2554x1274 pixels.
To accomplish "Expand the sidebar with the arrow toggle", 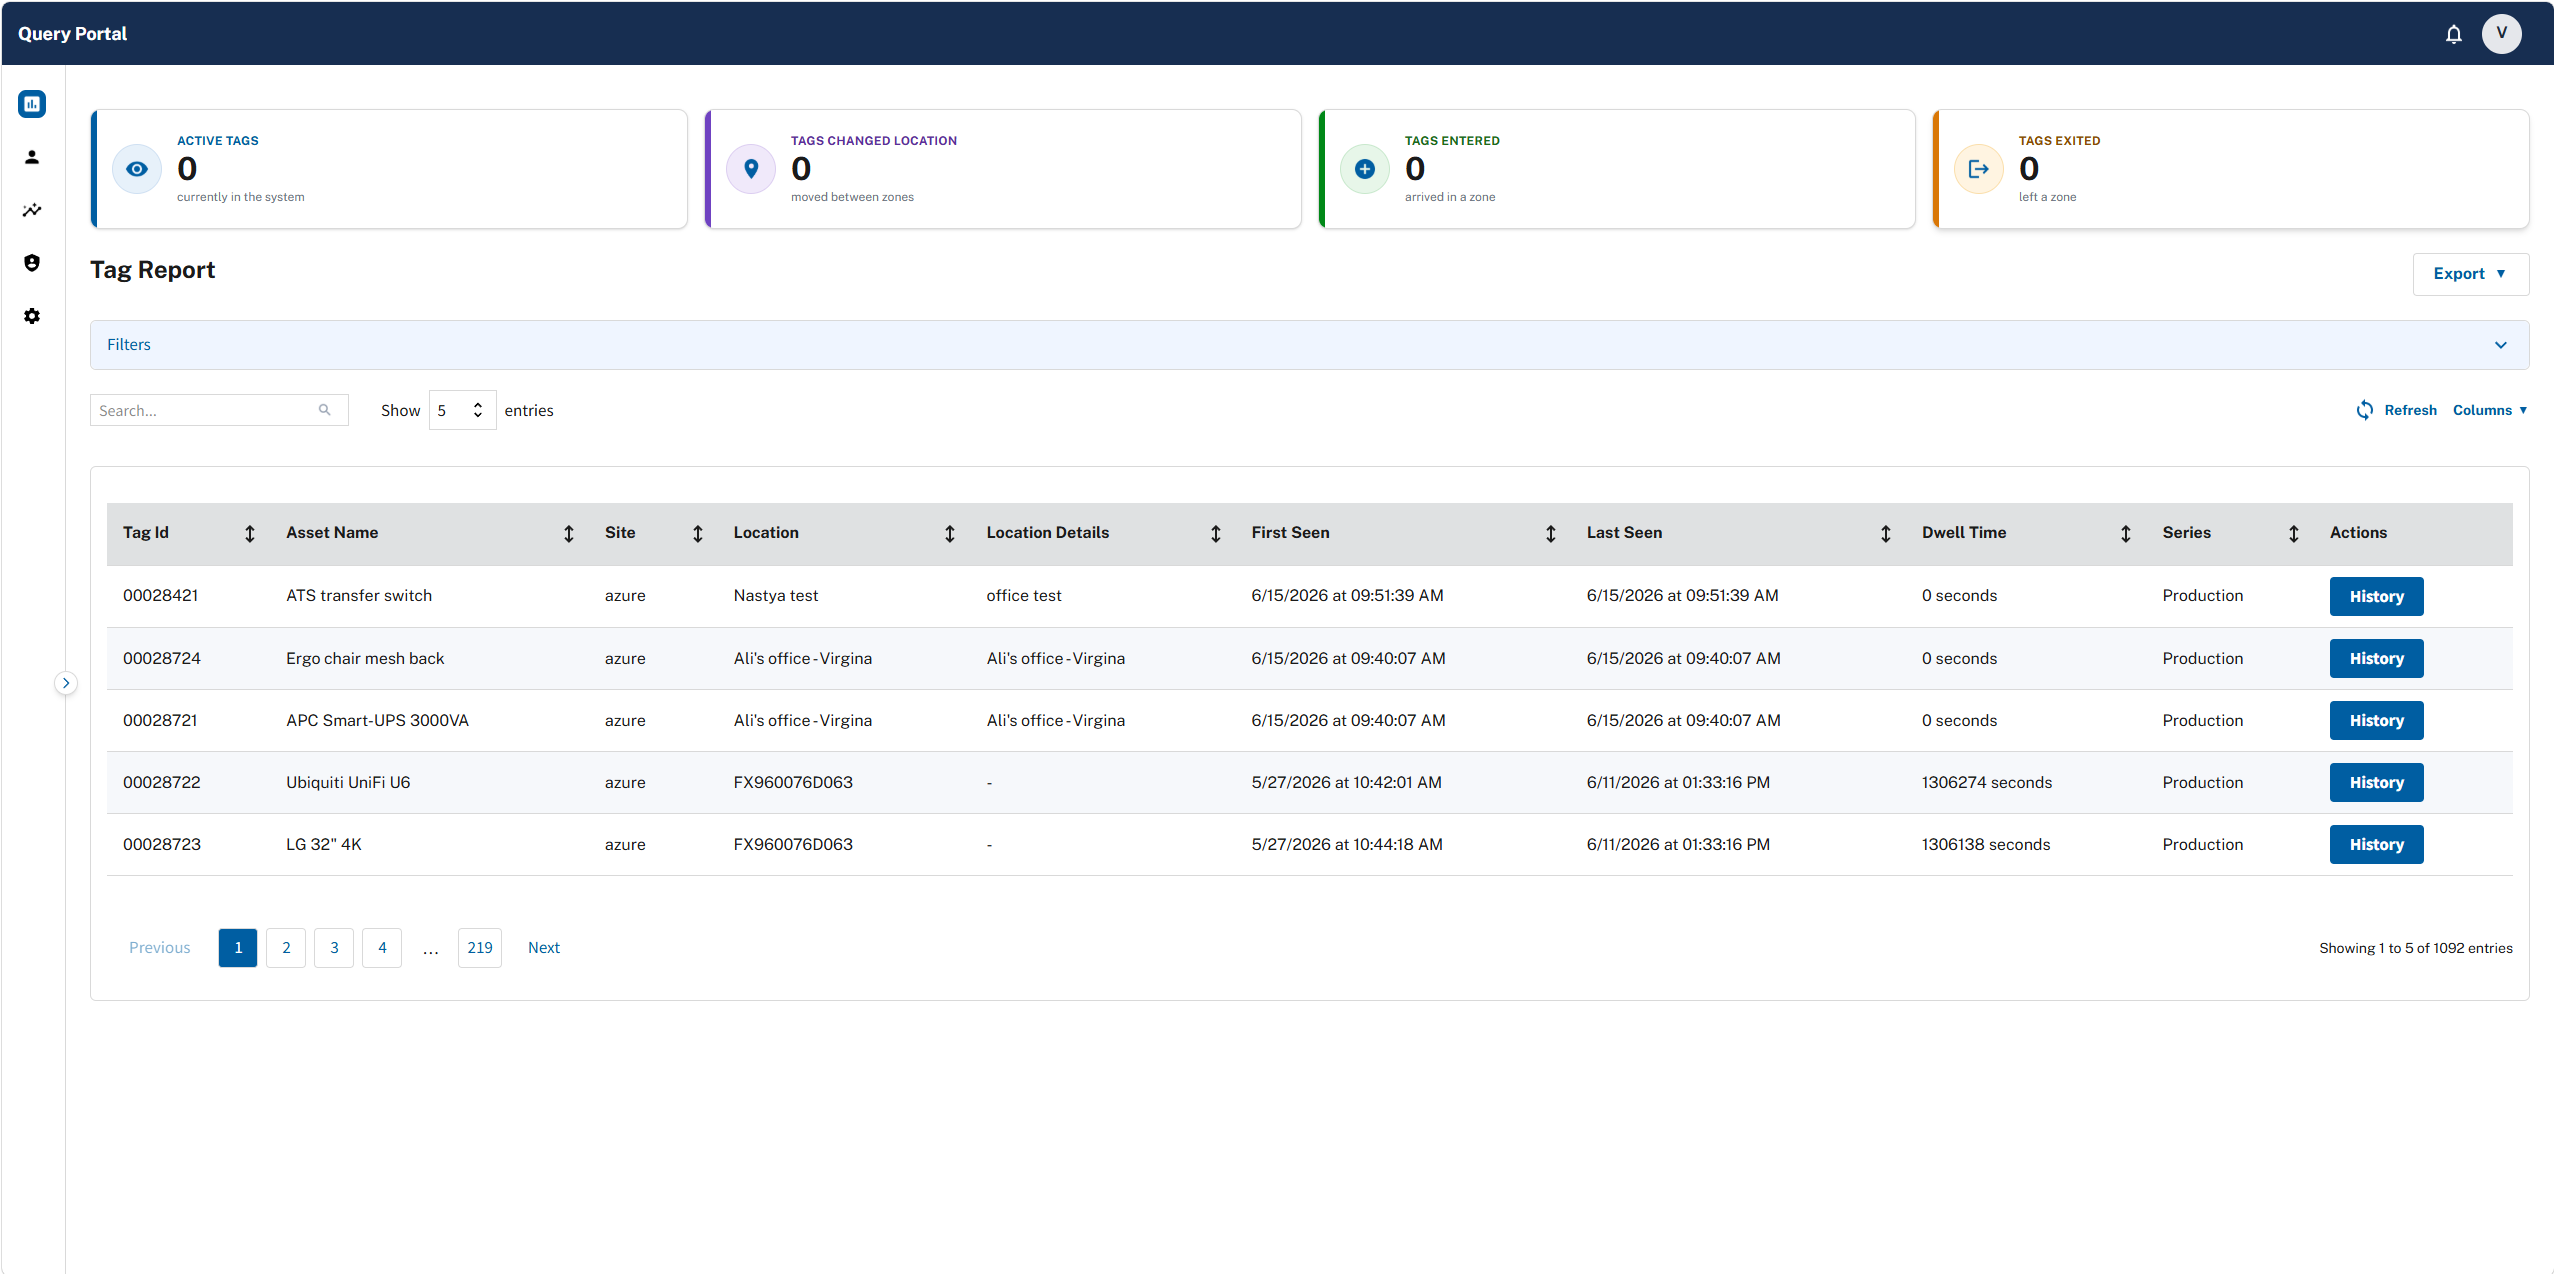I will tap(66, 683).
